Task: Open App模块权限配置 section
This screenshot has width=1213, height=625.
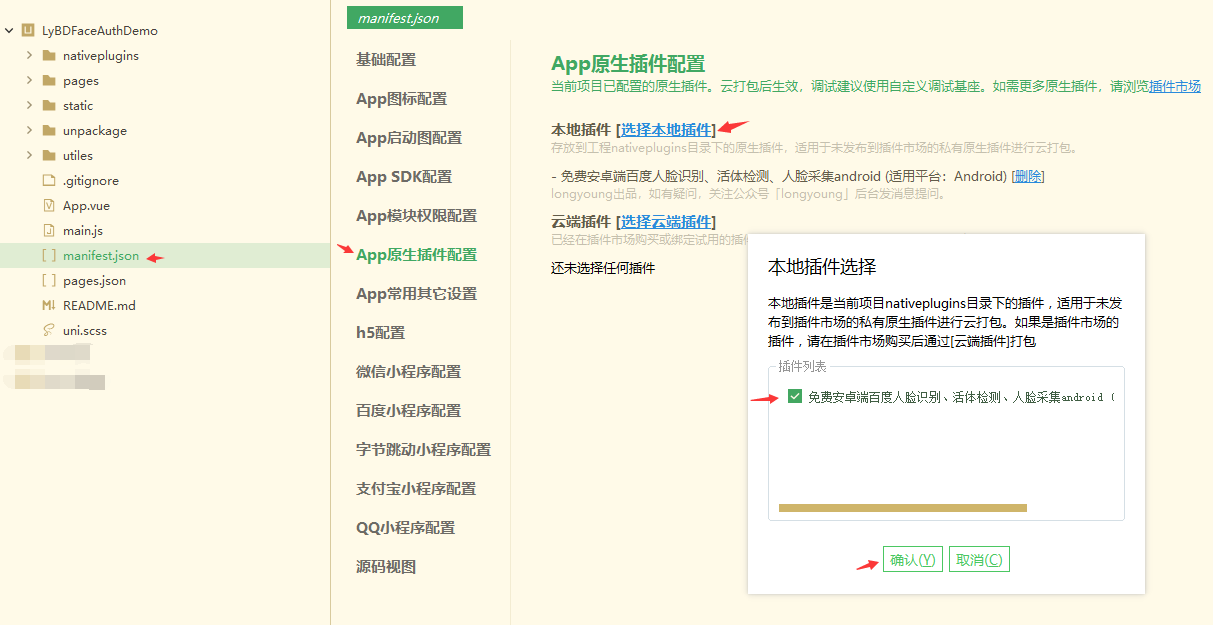Action: (x=417, y=216)
